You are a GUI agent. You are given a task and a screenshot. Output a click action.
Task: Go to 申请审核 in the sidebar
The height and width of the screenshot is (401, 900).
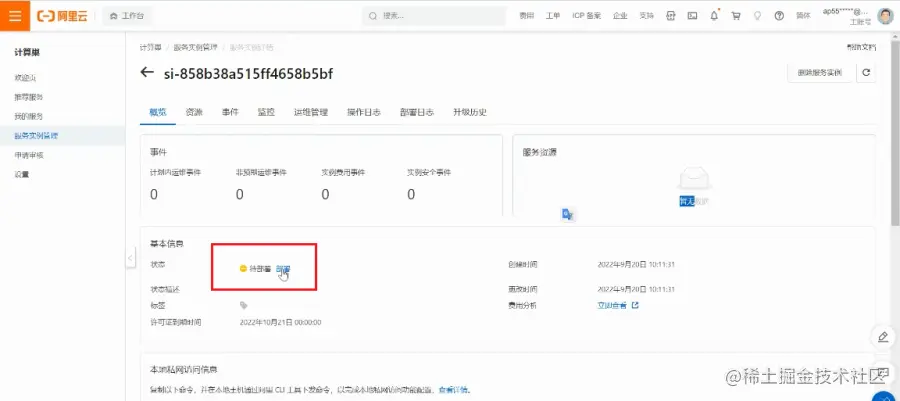click(29, 155)
